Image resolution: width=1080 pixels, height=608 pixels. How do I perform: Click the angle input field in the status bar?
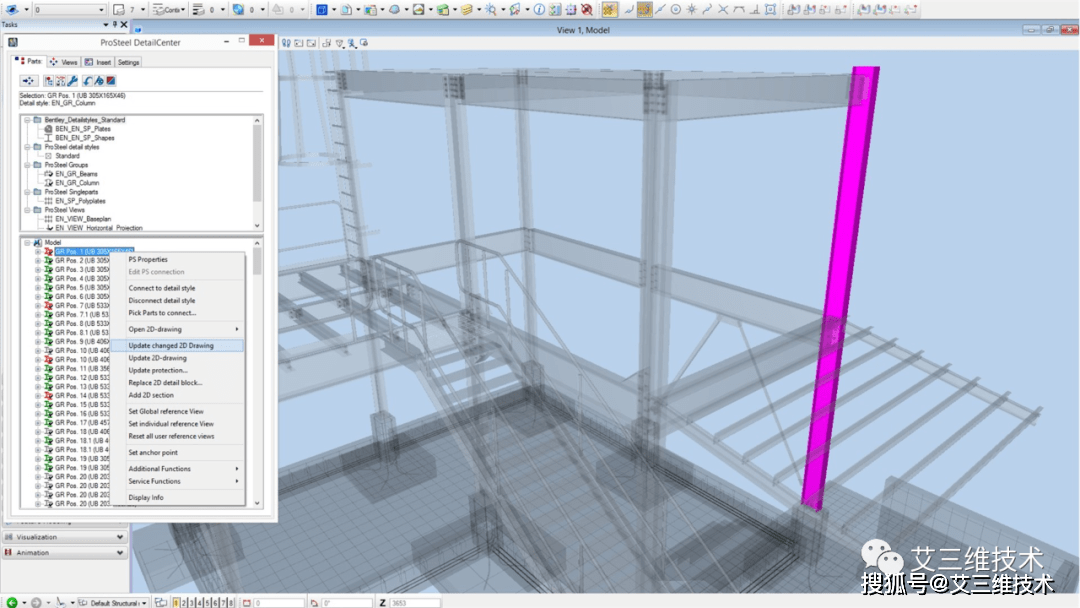coord(346,602)
